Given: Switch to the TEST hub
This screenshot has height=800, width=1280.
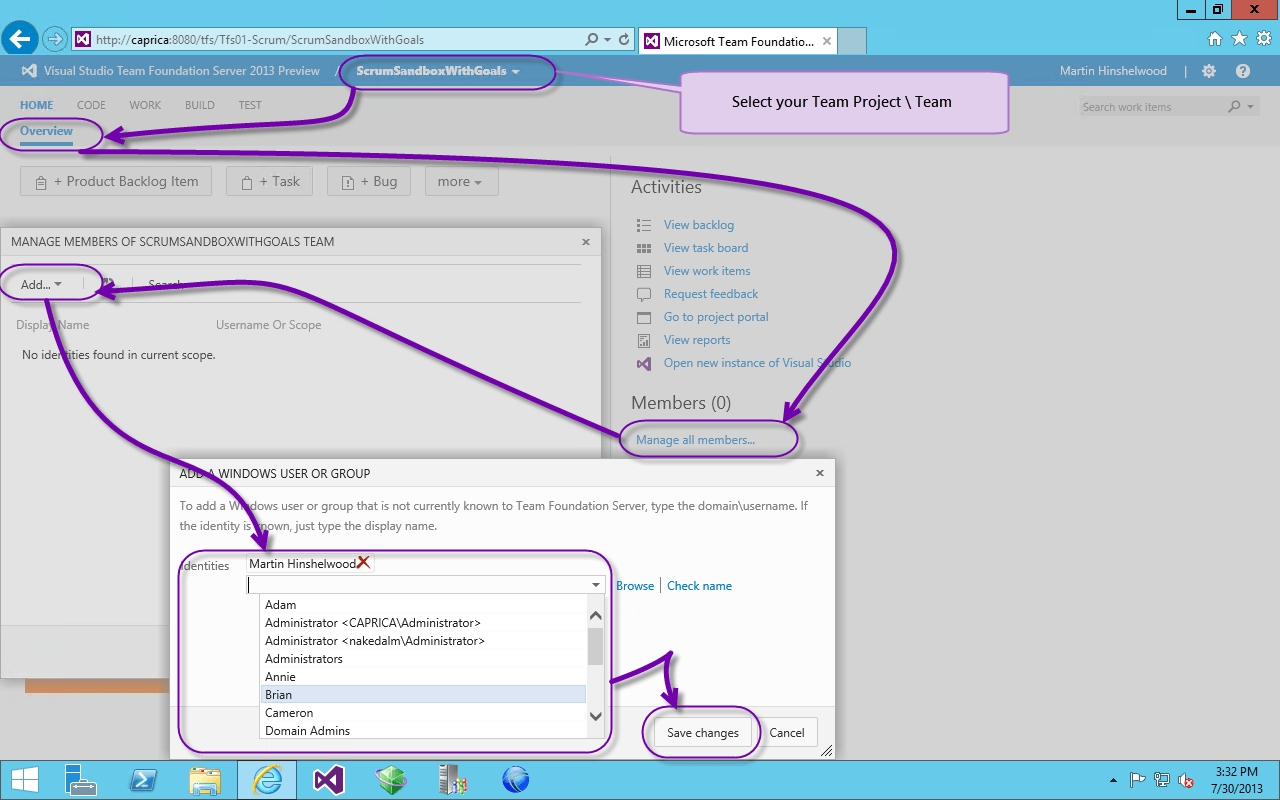Looking at the screenshot, I should (x=250, y=105).
